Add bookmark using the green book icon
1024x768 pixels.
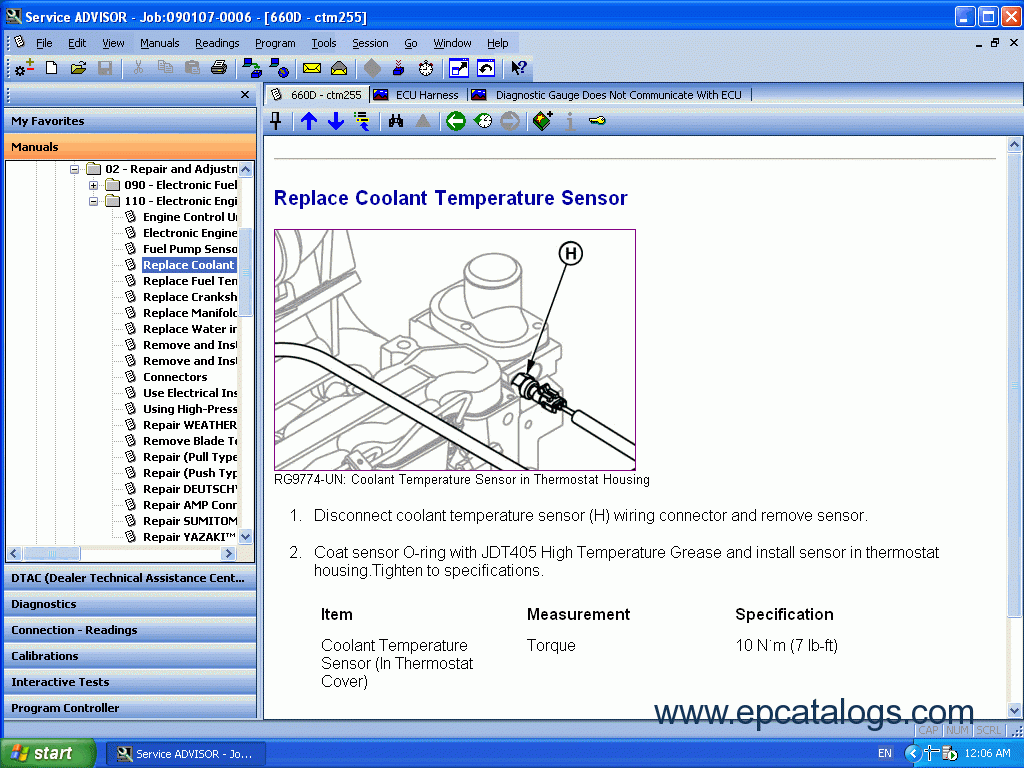point(543,121)
